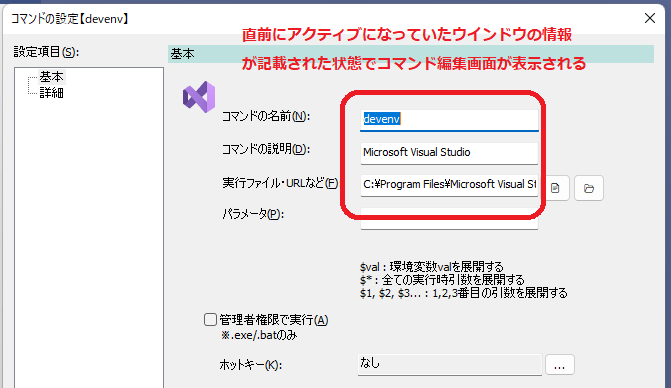
Task: Open hotkey settings with the ... button
Action: point(559,365)
